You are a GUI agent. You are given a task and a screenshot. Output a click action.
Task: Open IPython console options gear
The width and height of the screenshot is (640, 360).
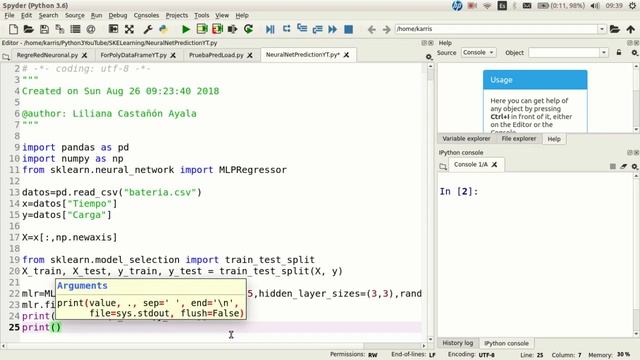634,166
